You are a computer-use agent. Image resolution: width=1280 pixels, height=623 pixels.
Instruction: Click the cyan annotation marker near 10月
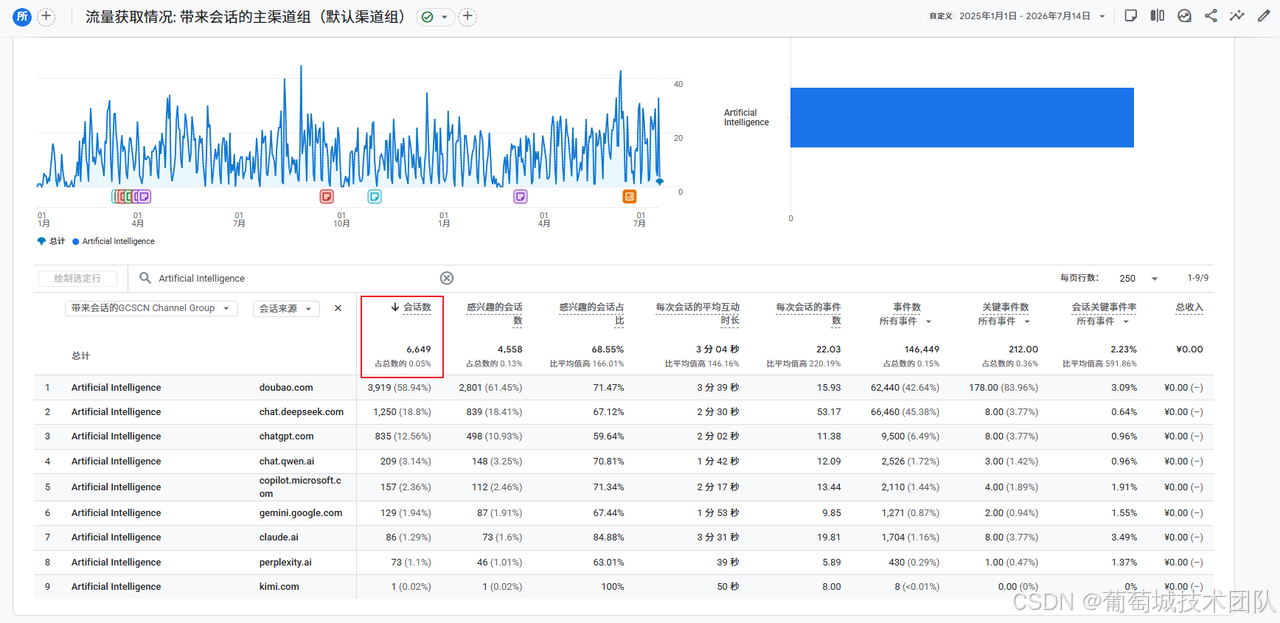click(375, 197)
